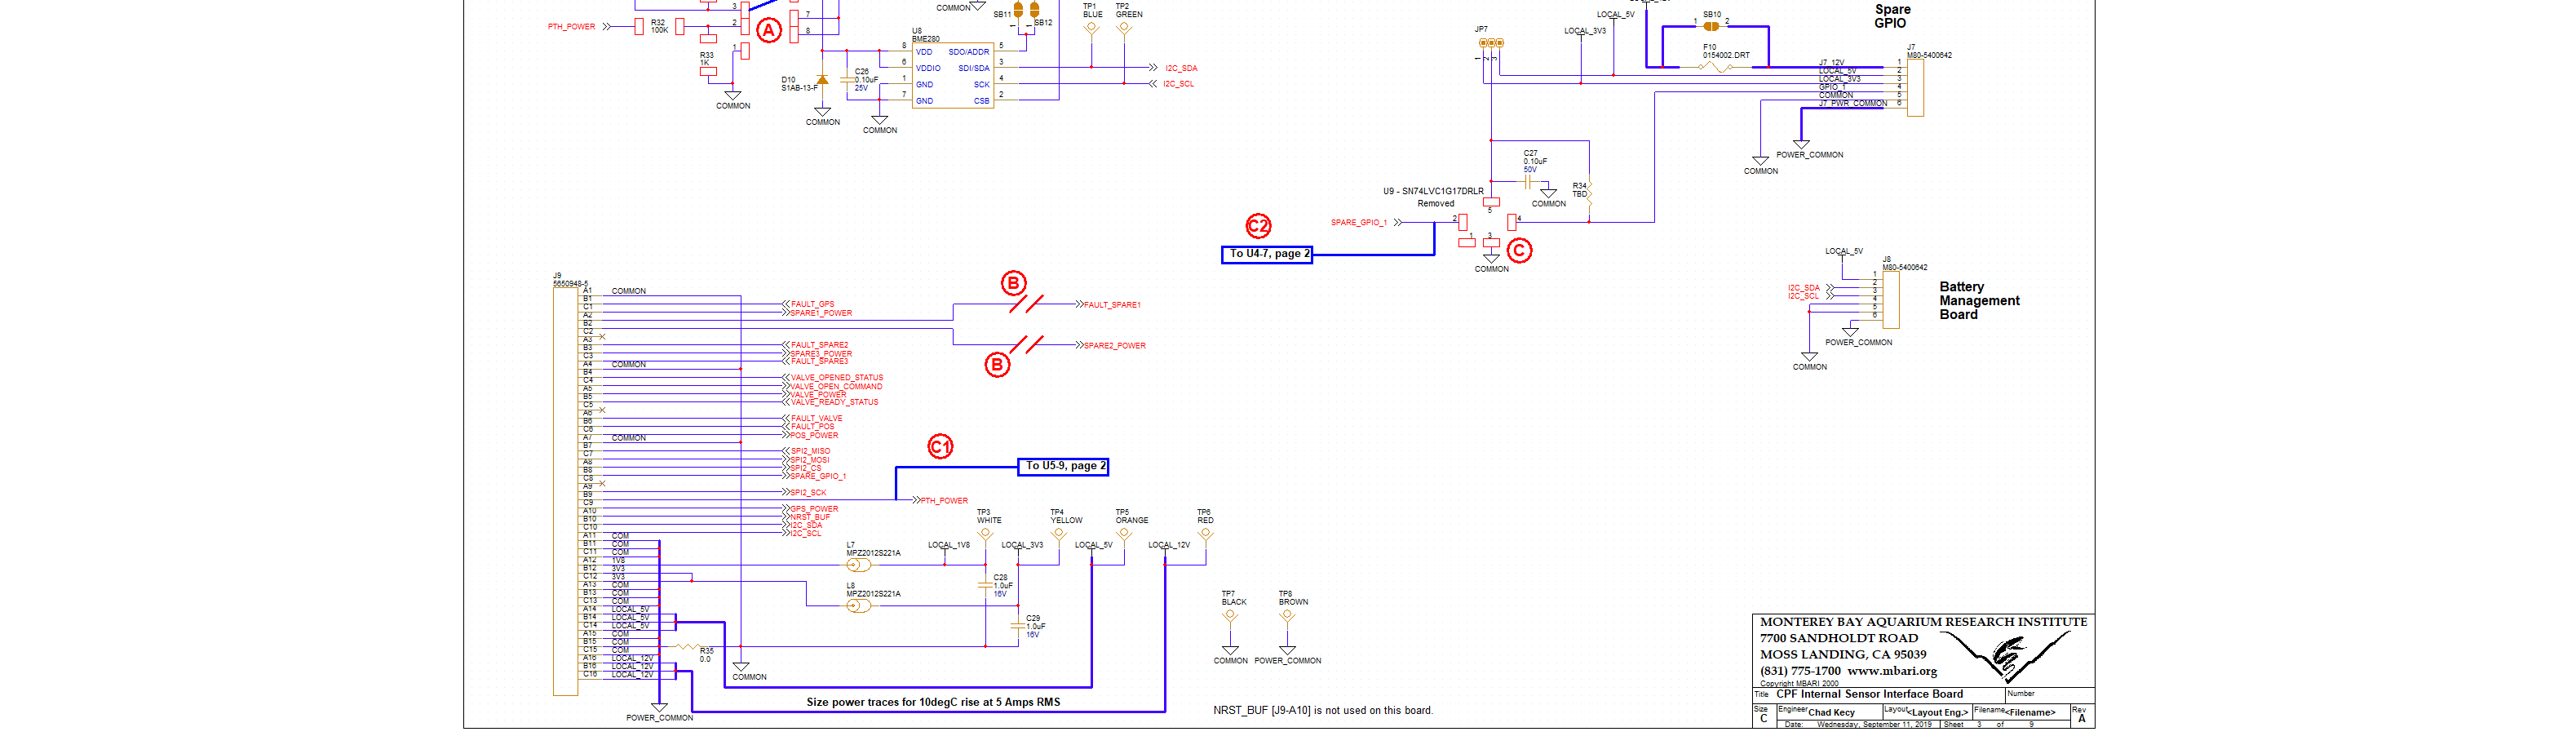Select the 'R33 1K' resistor label
The height and width of the screenshot is (745, 2576).
[706, 59]
